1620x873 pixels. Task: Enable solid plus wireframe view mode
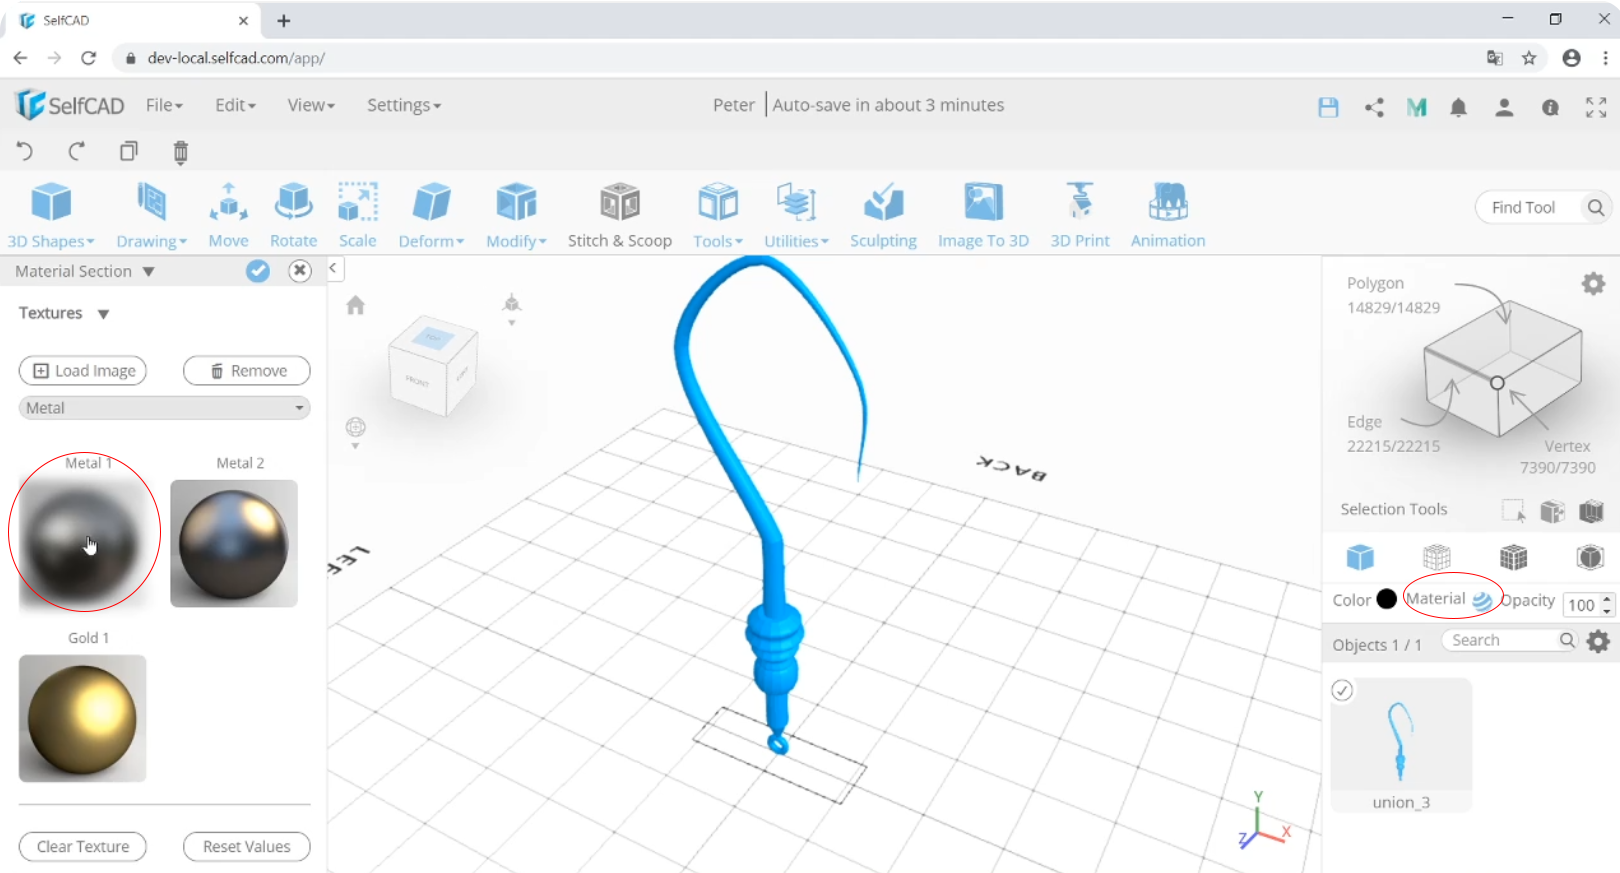point(1513,557)
